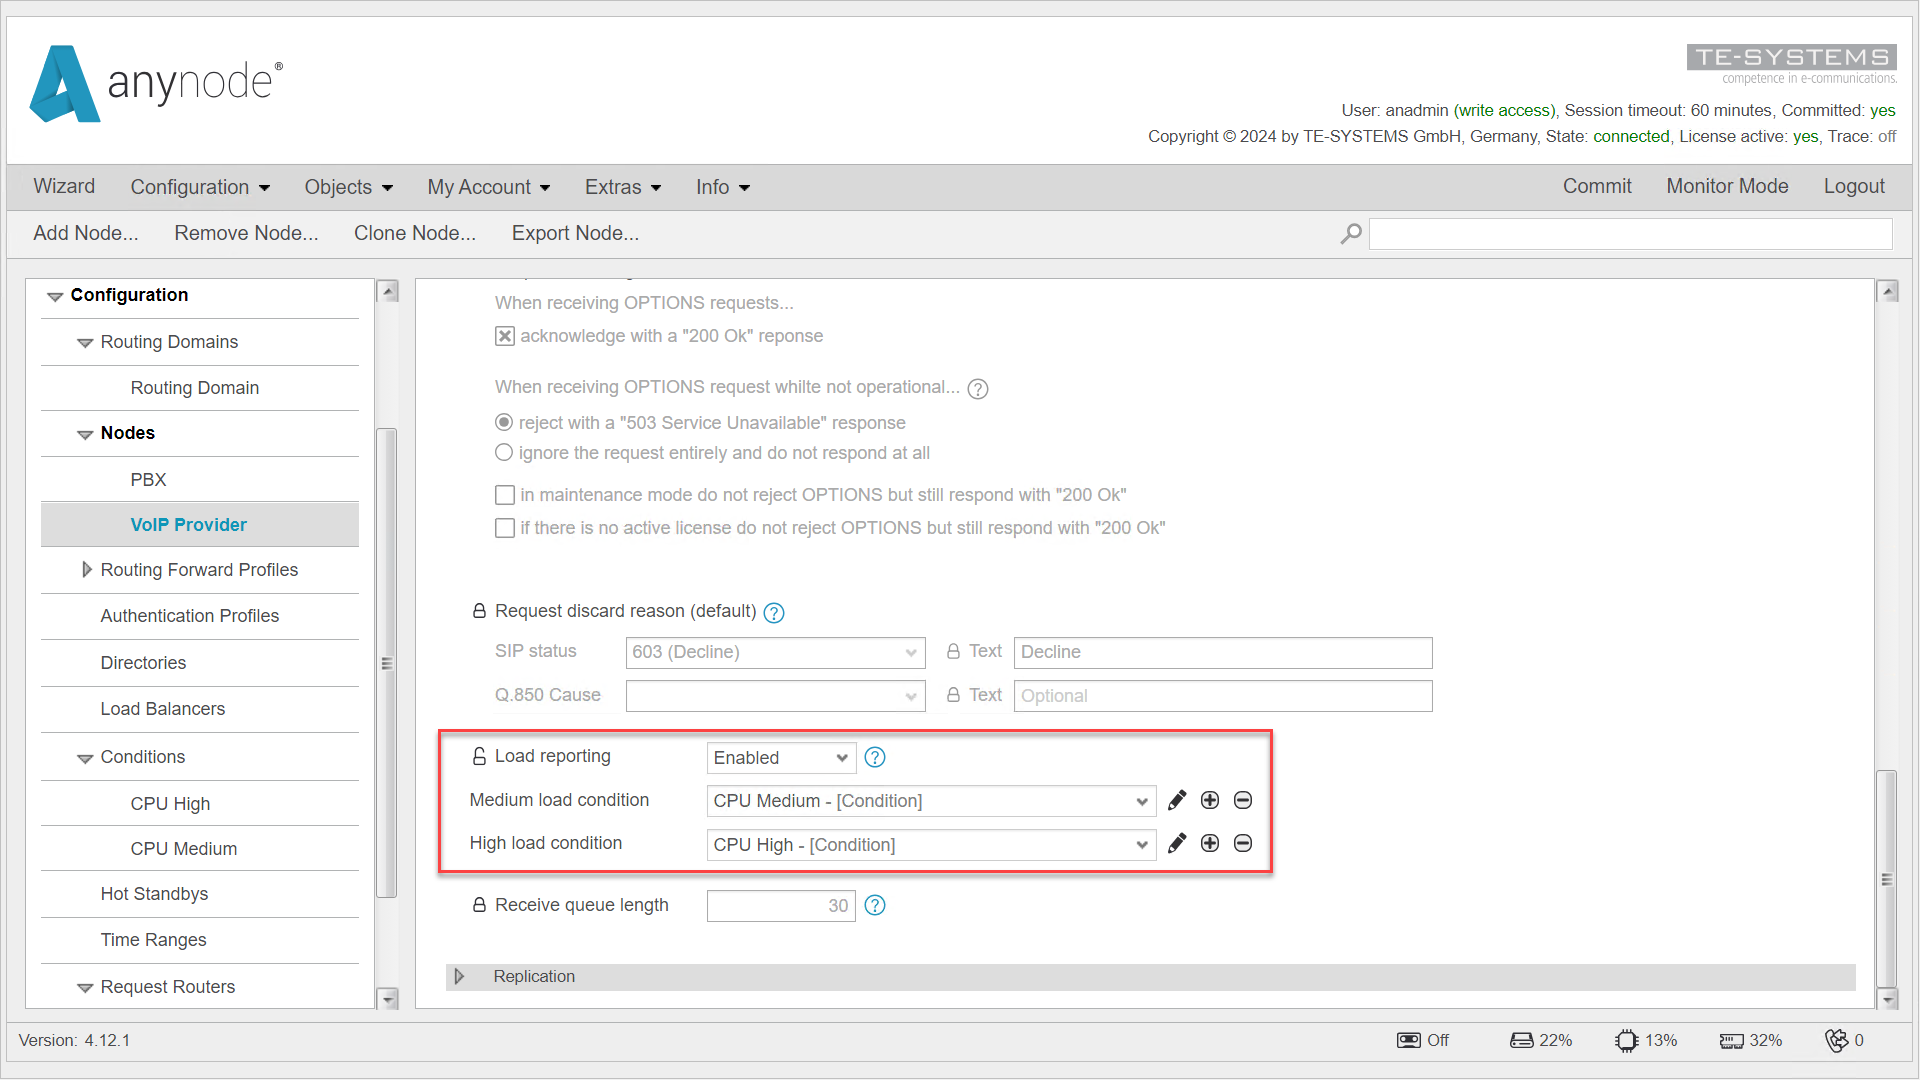Click the memory usage 32% icon

[1731, 1041]
